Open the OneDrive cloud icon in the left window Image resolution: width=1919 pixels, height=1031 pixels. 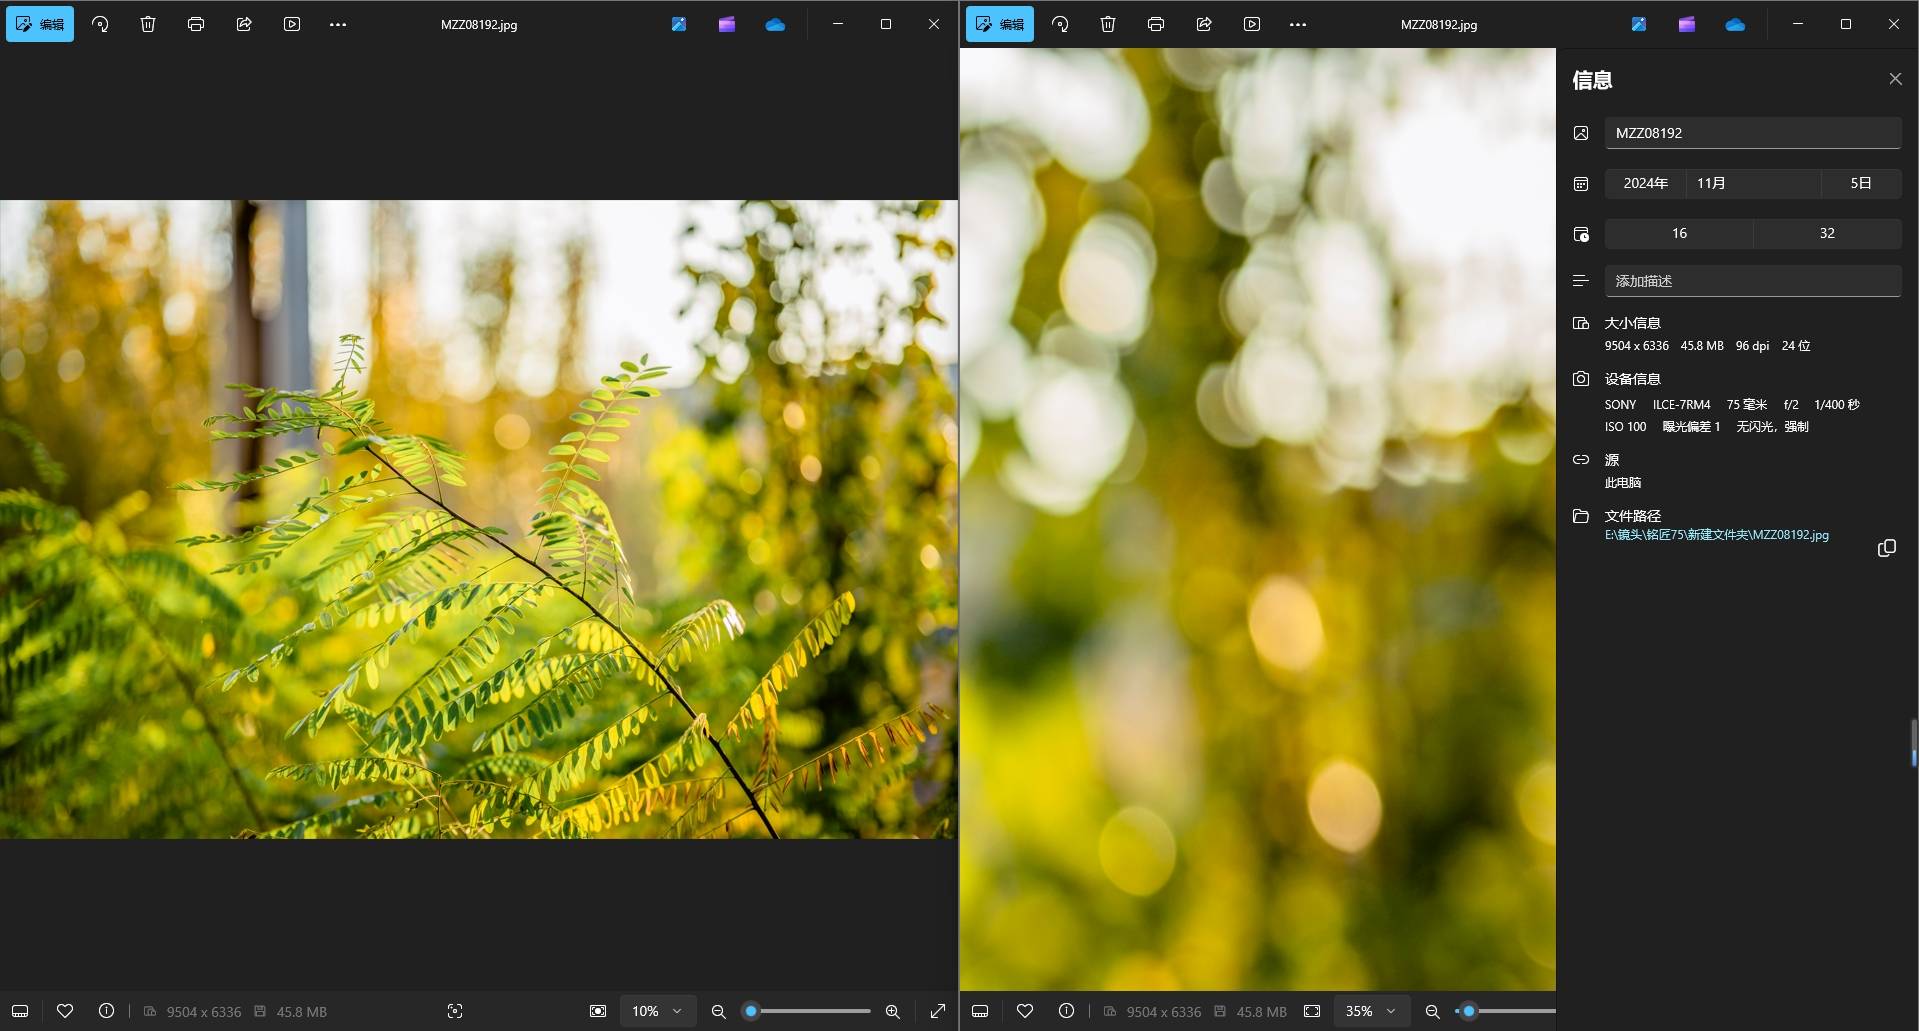click(775, 24)
